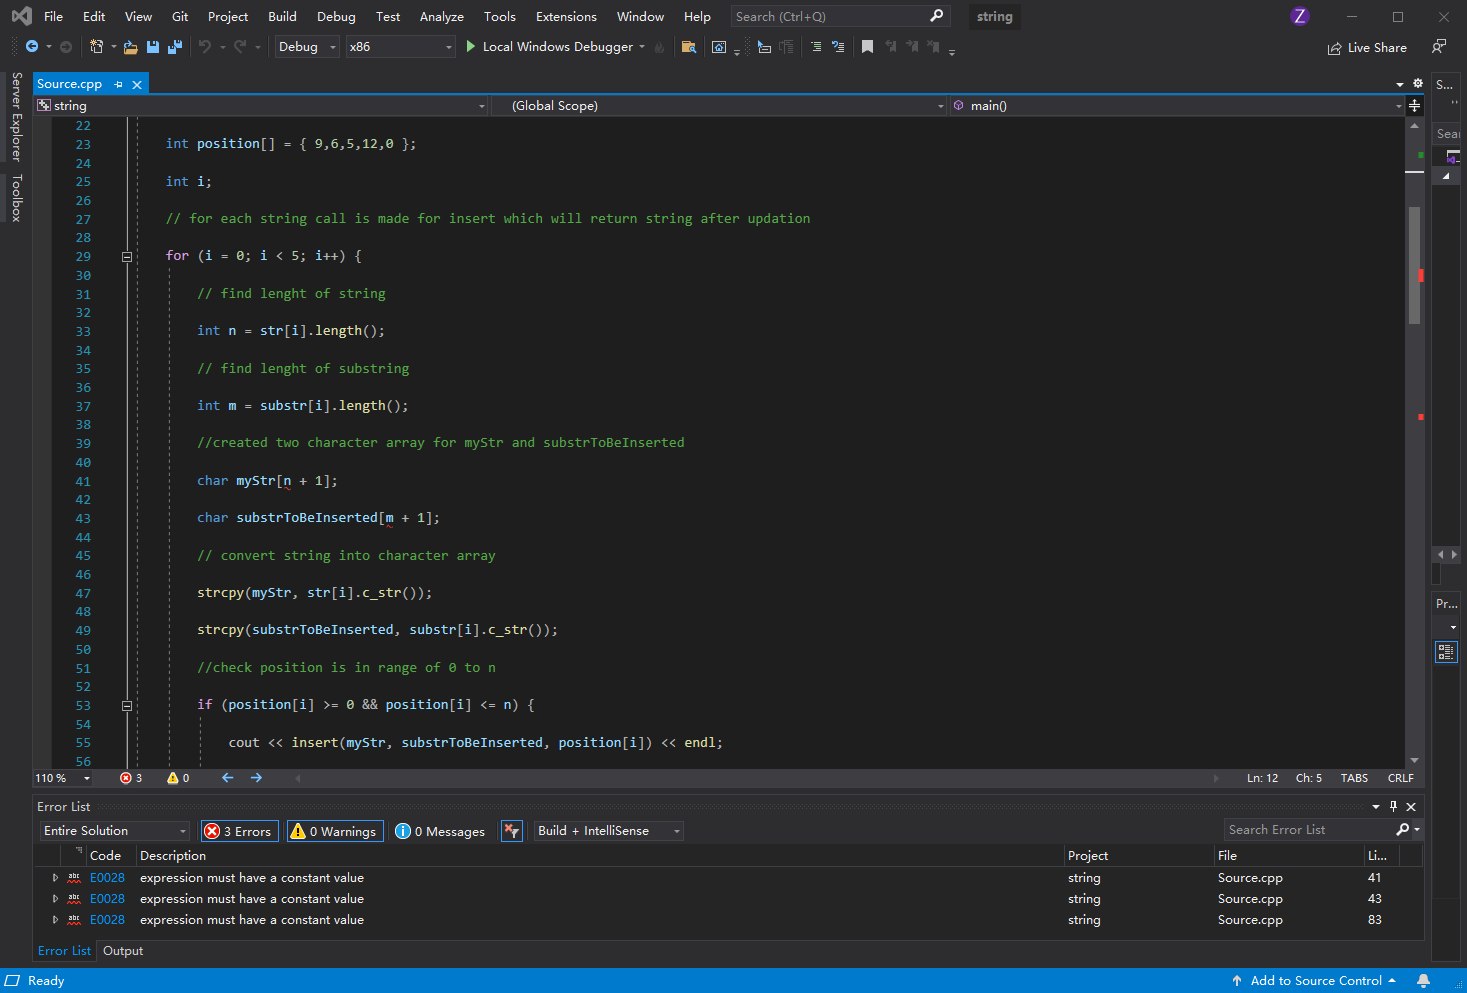Open the Debug menu

click(336, 16)
